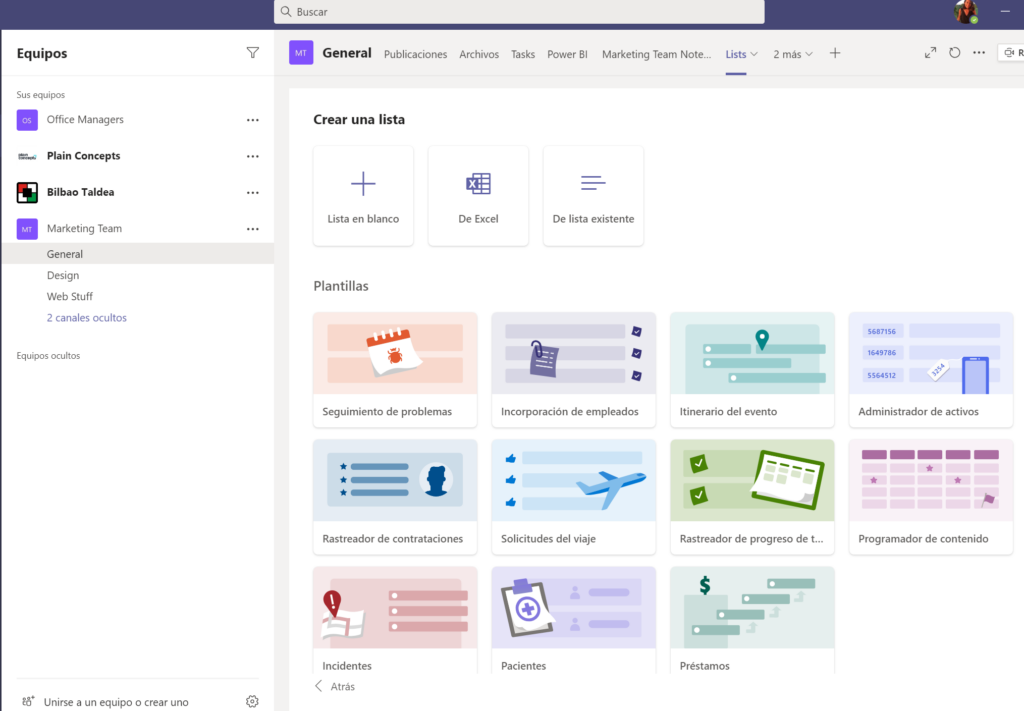This screenshot has width=1024, height=711.
Task: Switch to the Power BI tab
Action: [568, 54]
